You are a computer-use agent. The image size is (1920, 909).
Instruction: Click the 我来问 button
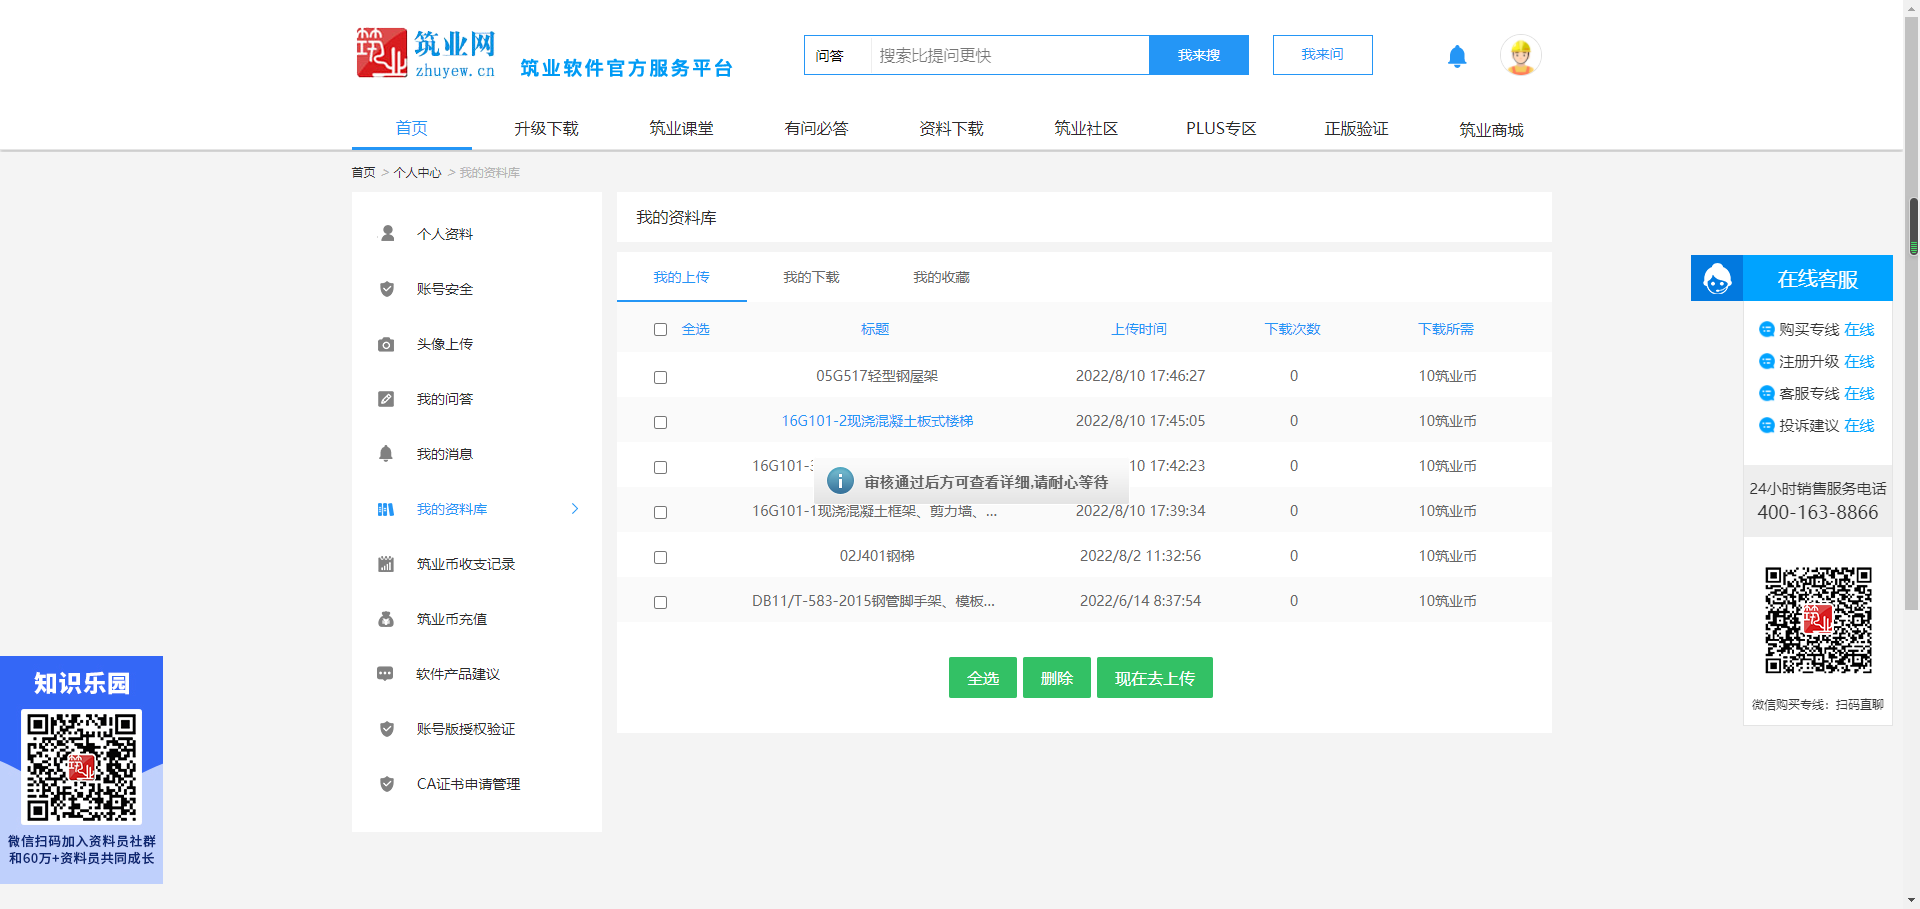(1322, 55)
